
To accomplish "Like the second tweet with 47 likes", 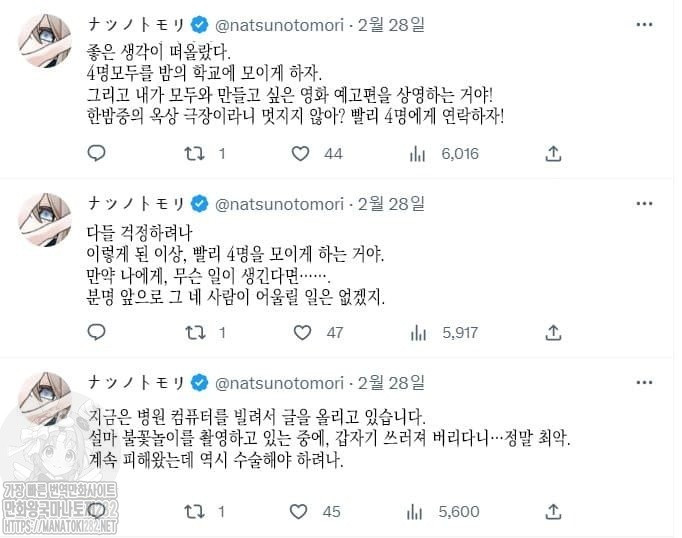I will [x=300, y=331].
